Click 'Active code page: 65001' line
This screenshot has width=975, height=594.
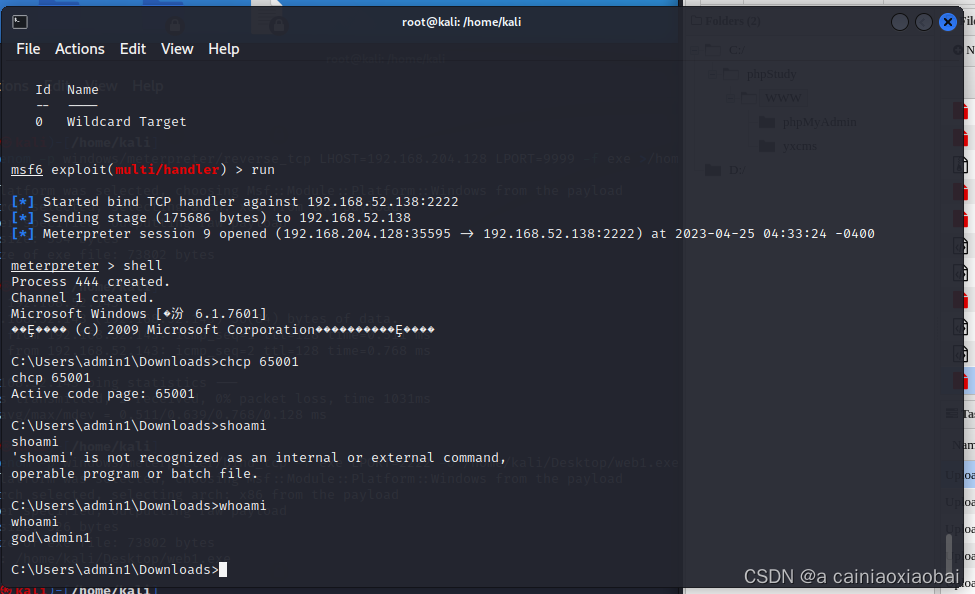click(x=103, y=394)
